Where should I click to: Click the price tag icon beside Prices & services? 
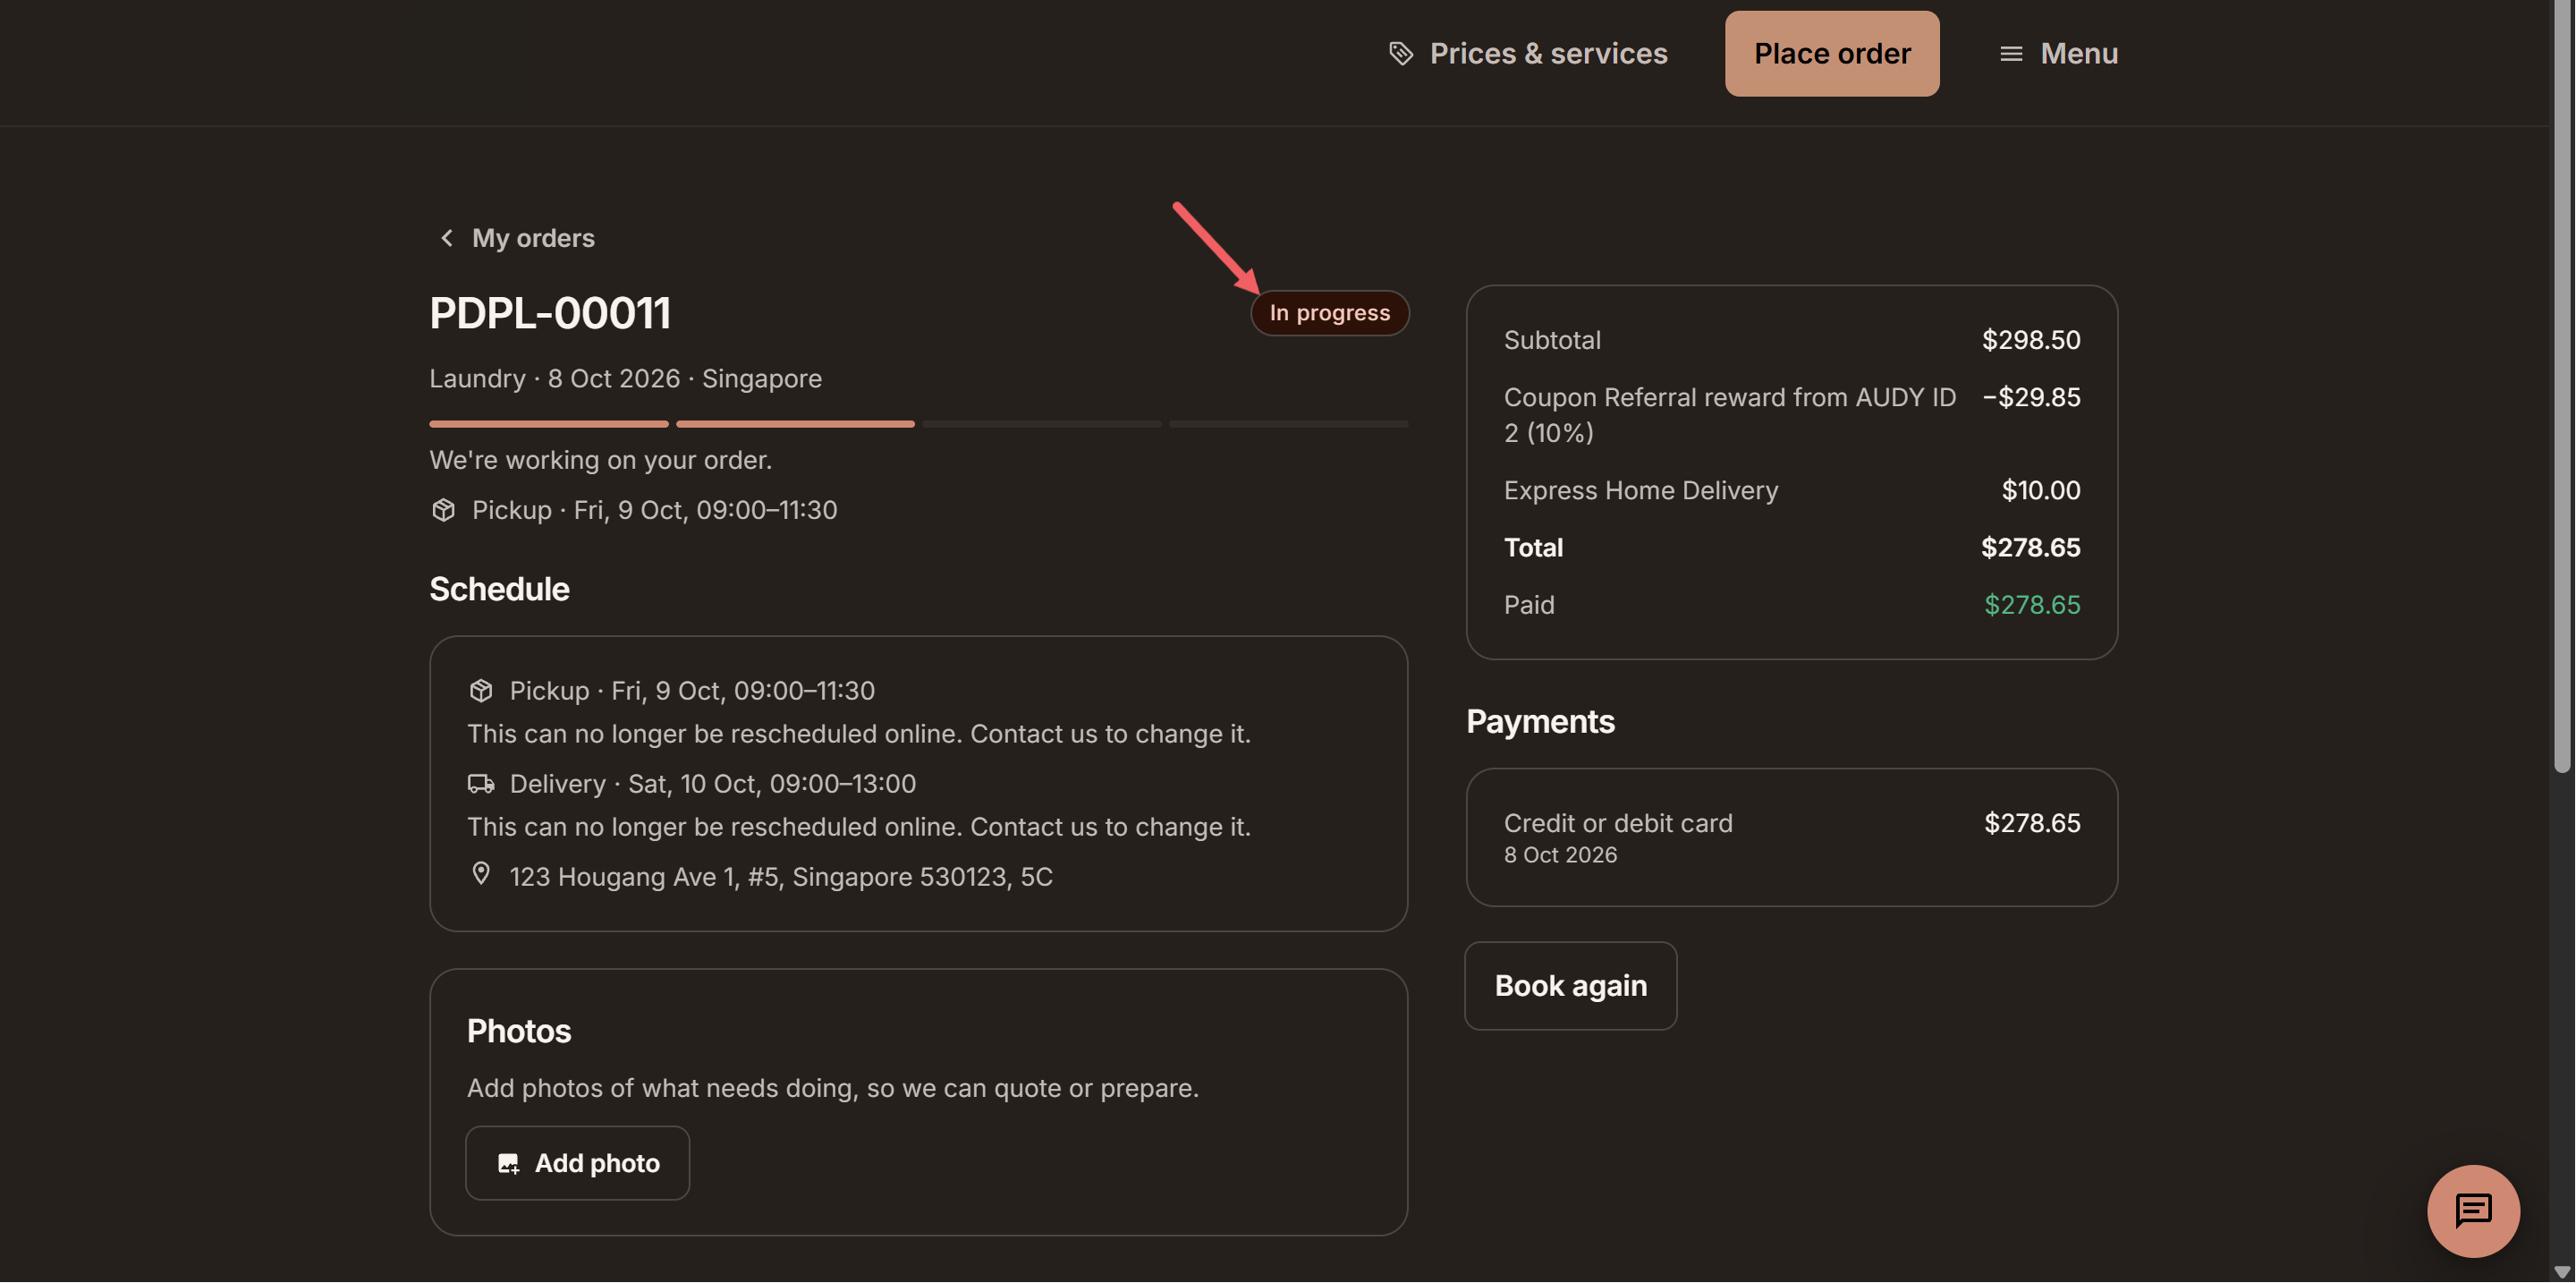[1401, 53]
